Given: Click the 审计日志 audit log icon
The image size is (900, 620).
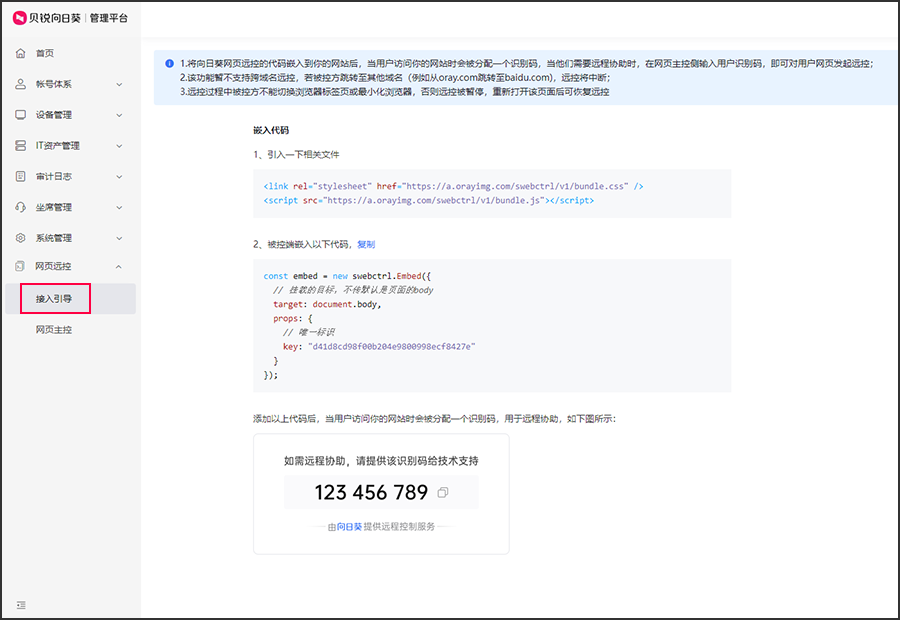Looking at the screenshot, I should click(22, 176).
